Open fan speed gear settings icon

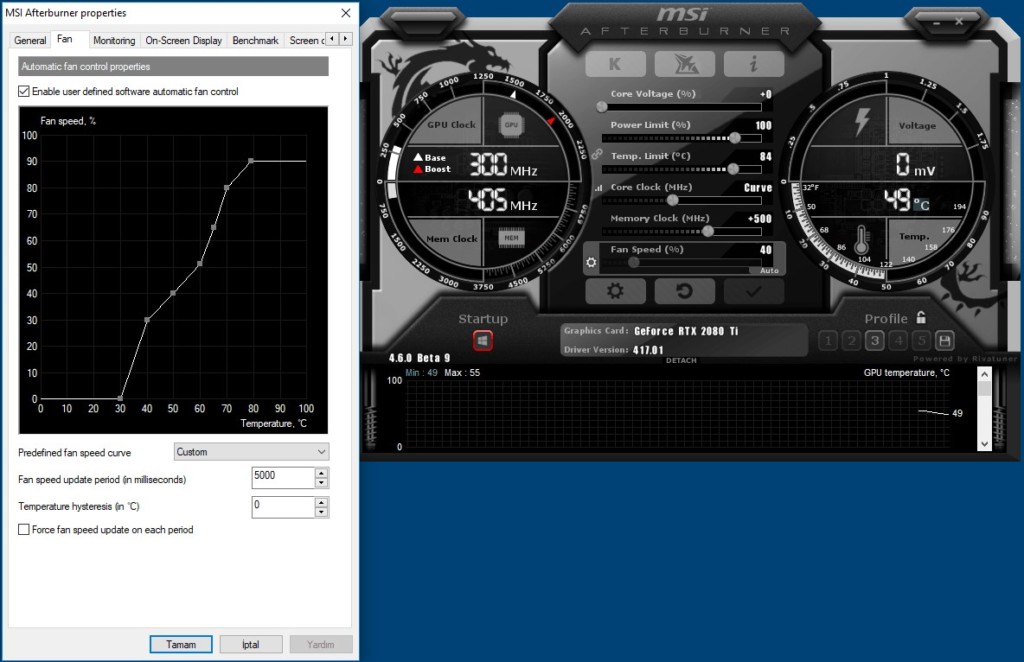[591, 262]
